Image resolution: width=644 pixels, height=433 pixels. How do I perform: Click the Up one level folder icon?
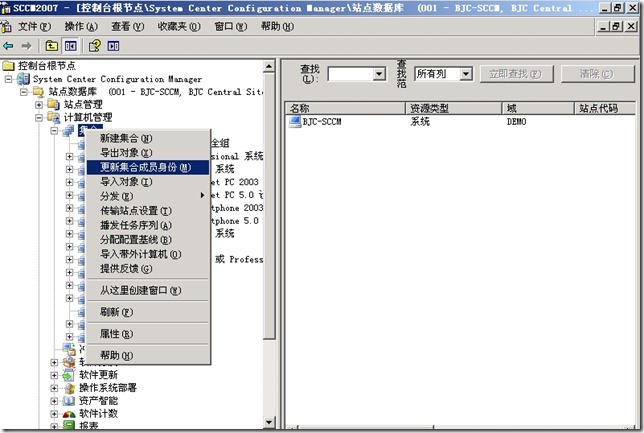coord(51,46)
